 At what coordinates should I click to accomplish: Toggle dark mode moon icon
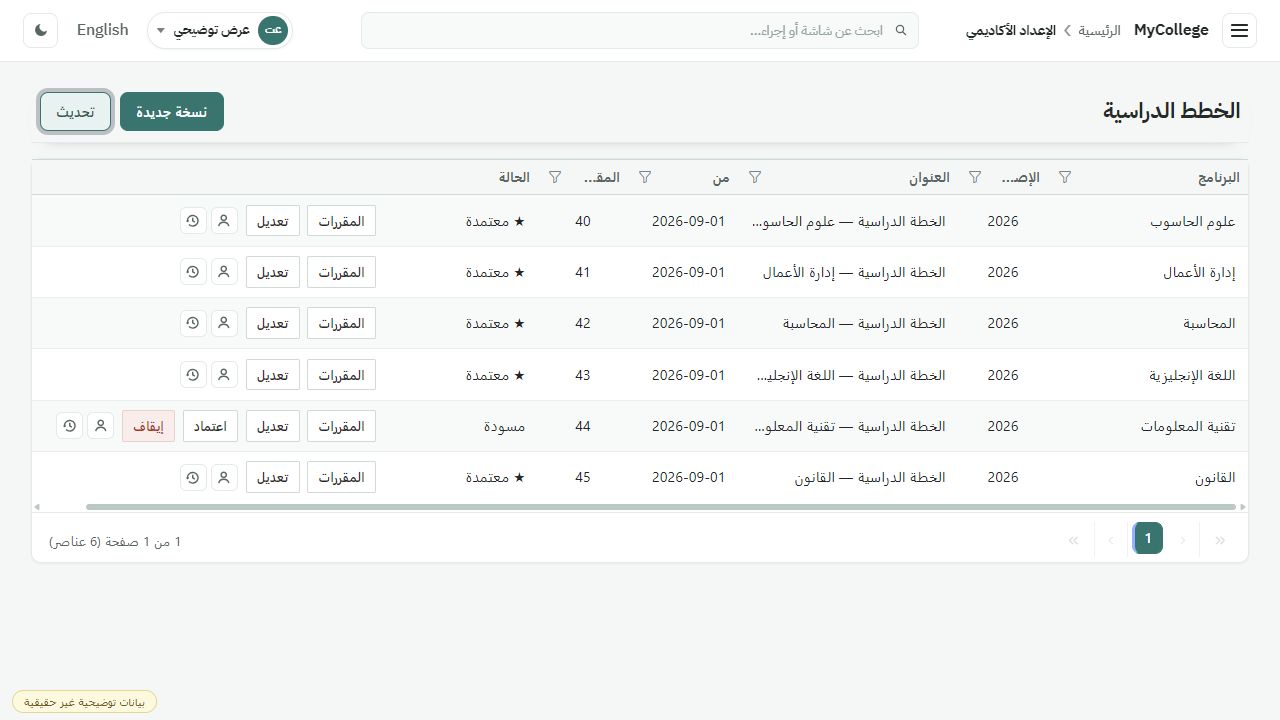[41, 30]
